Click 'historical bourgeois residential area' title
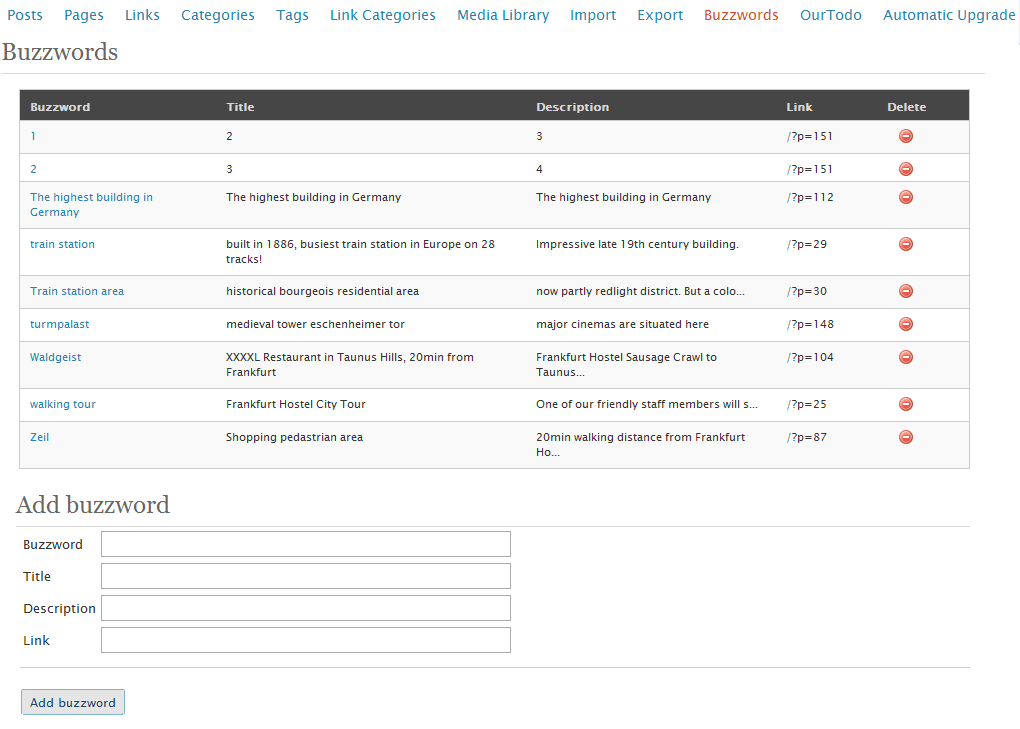Image resolution: width=1020 pixels, height=729 pixels. [323, 291]
